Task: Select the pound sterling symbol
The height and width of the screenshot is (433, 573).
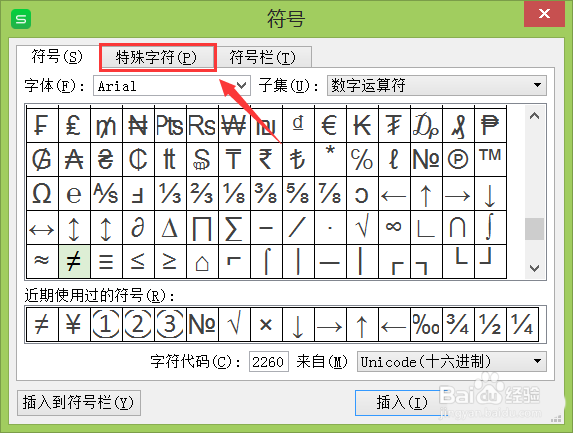Action: tap(74, 125)
